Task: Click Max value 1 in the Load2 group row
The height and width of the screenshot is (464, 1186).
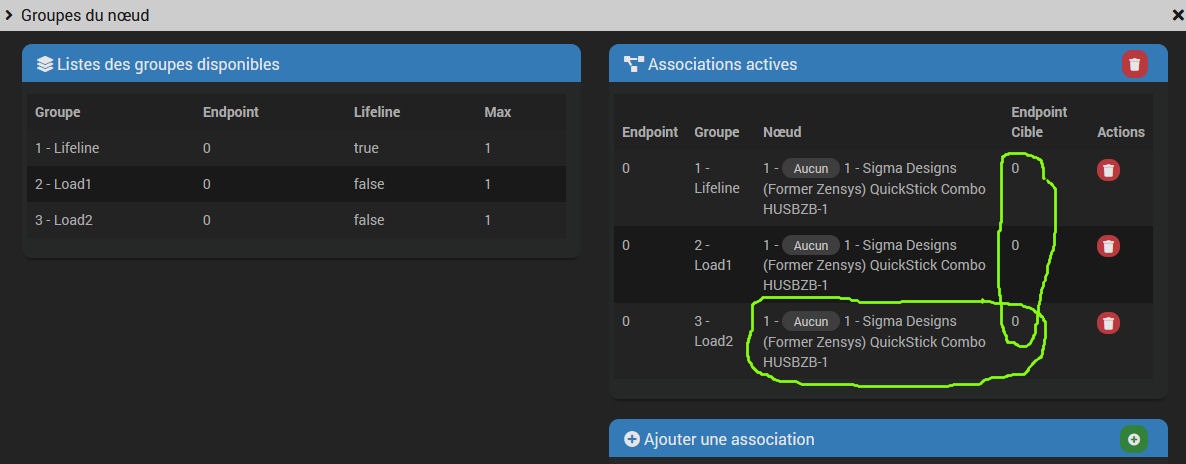Action: [488, 220]
